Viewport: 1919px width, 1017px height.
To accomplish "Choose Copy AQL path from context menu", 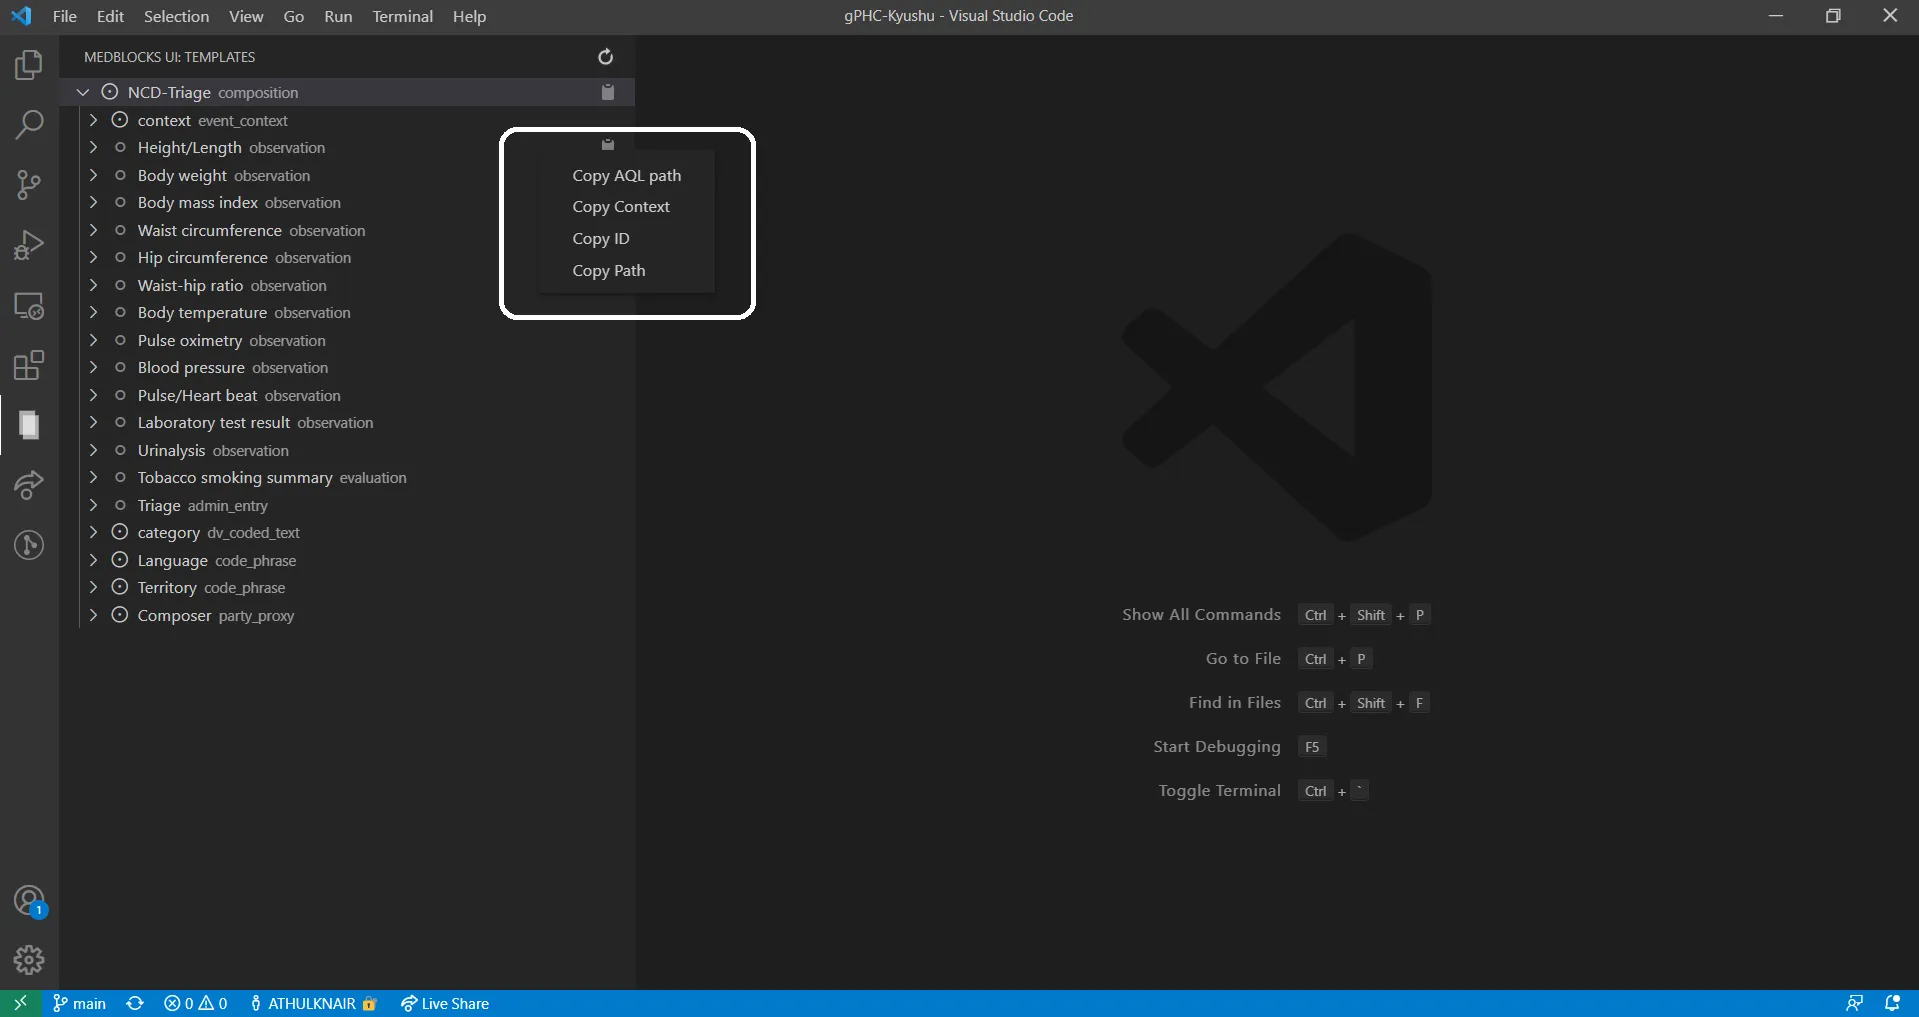I will [626, 175].
